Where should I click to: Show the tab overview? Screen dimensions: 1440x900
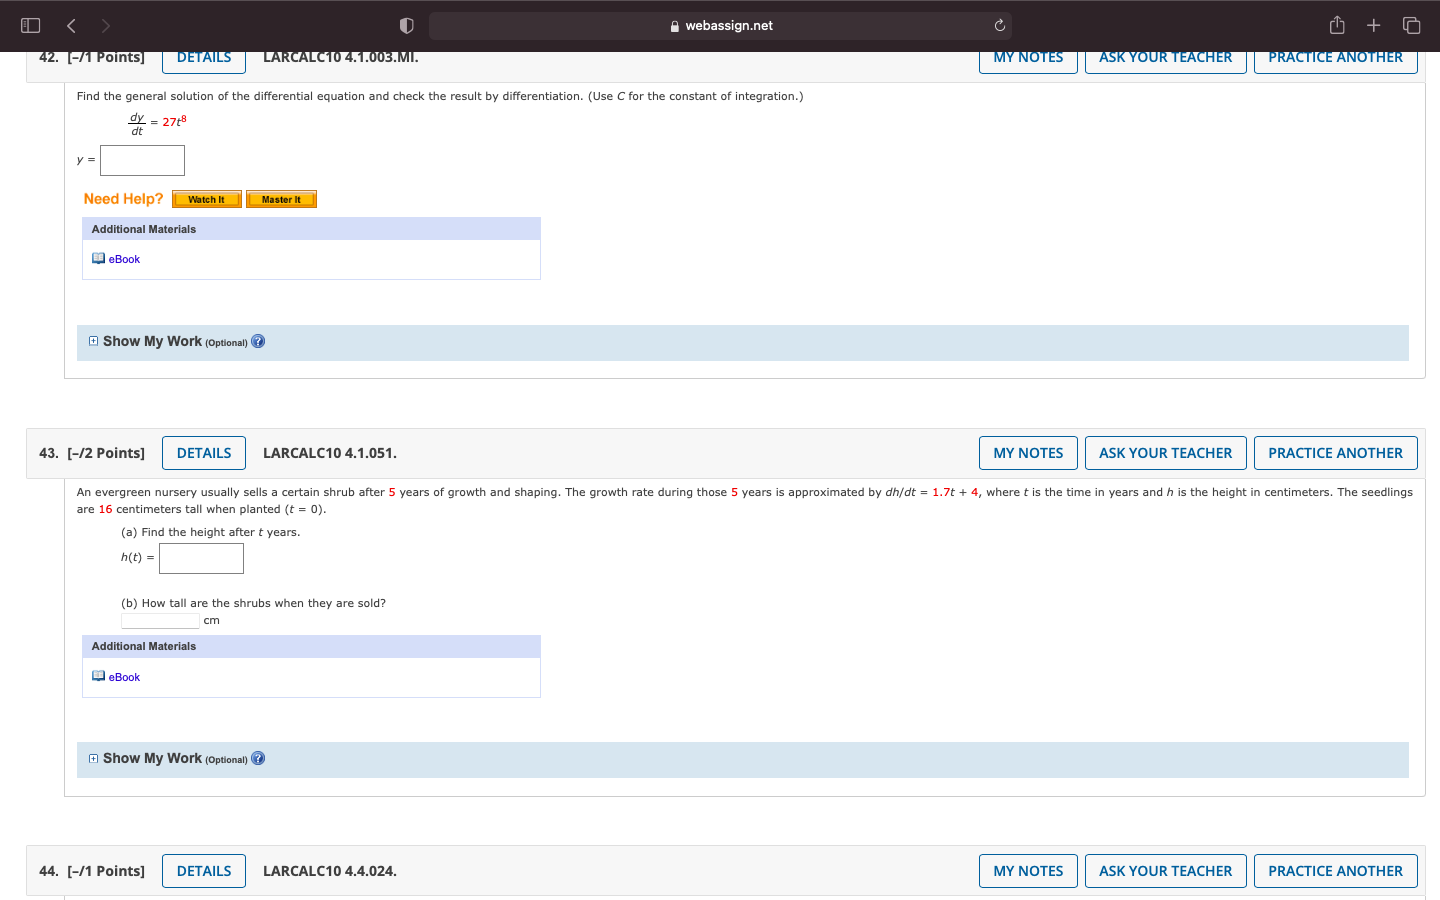coord(1411,25)
